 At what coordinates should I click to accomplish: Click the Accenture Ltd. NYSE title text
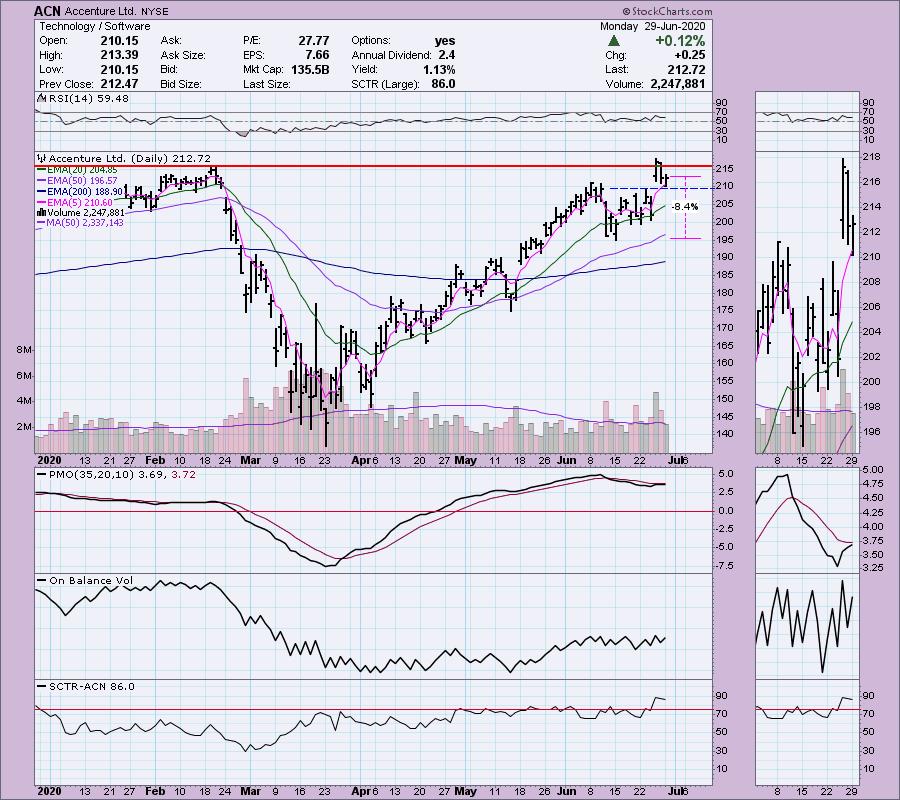117,11
